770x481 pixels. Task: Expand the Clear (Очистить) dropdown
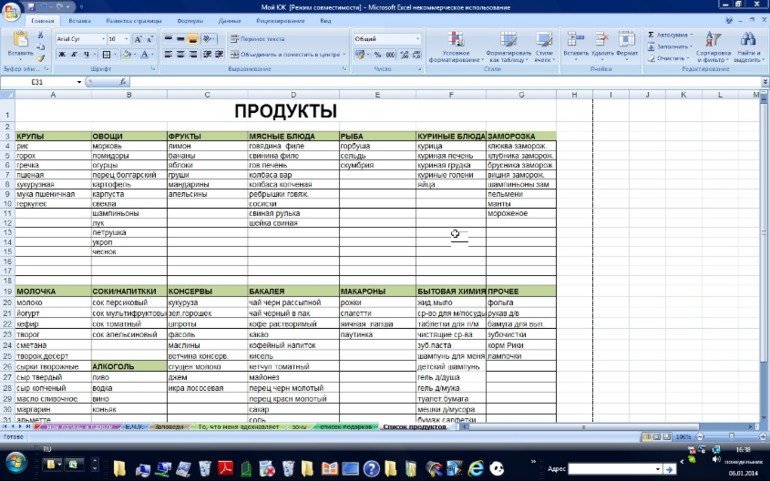[x=688, y=58]
